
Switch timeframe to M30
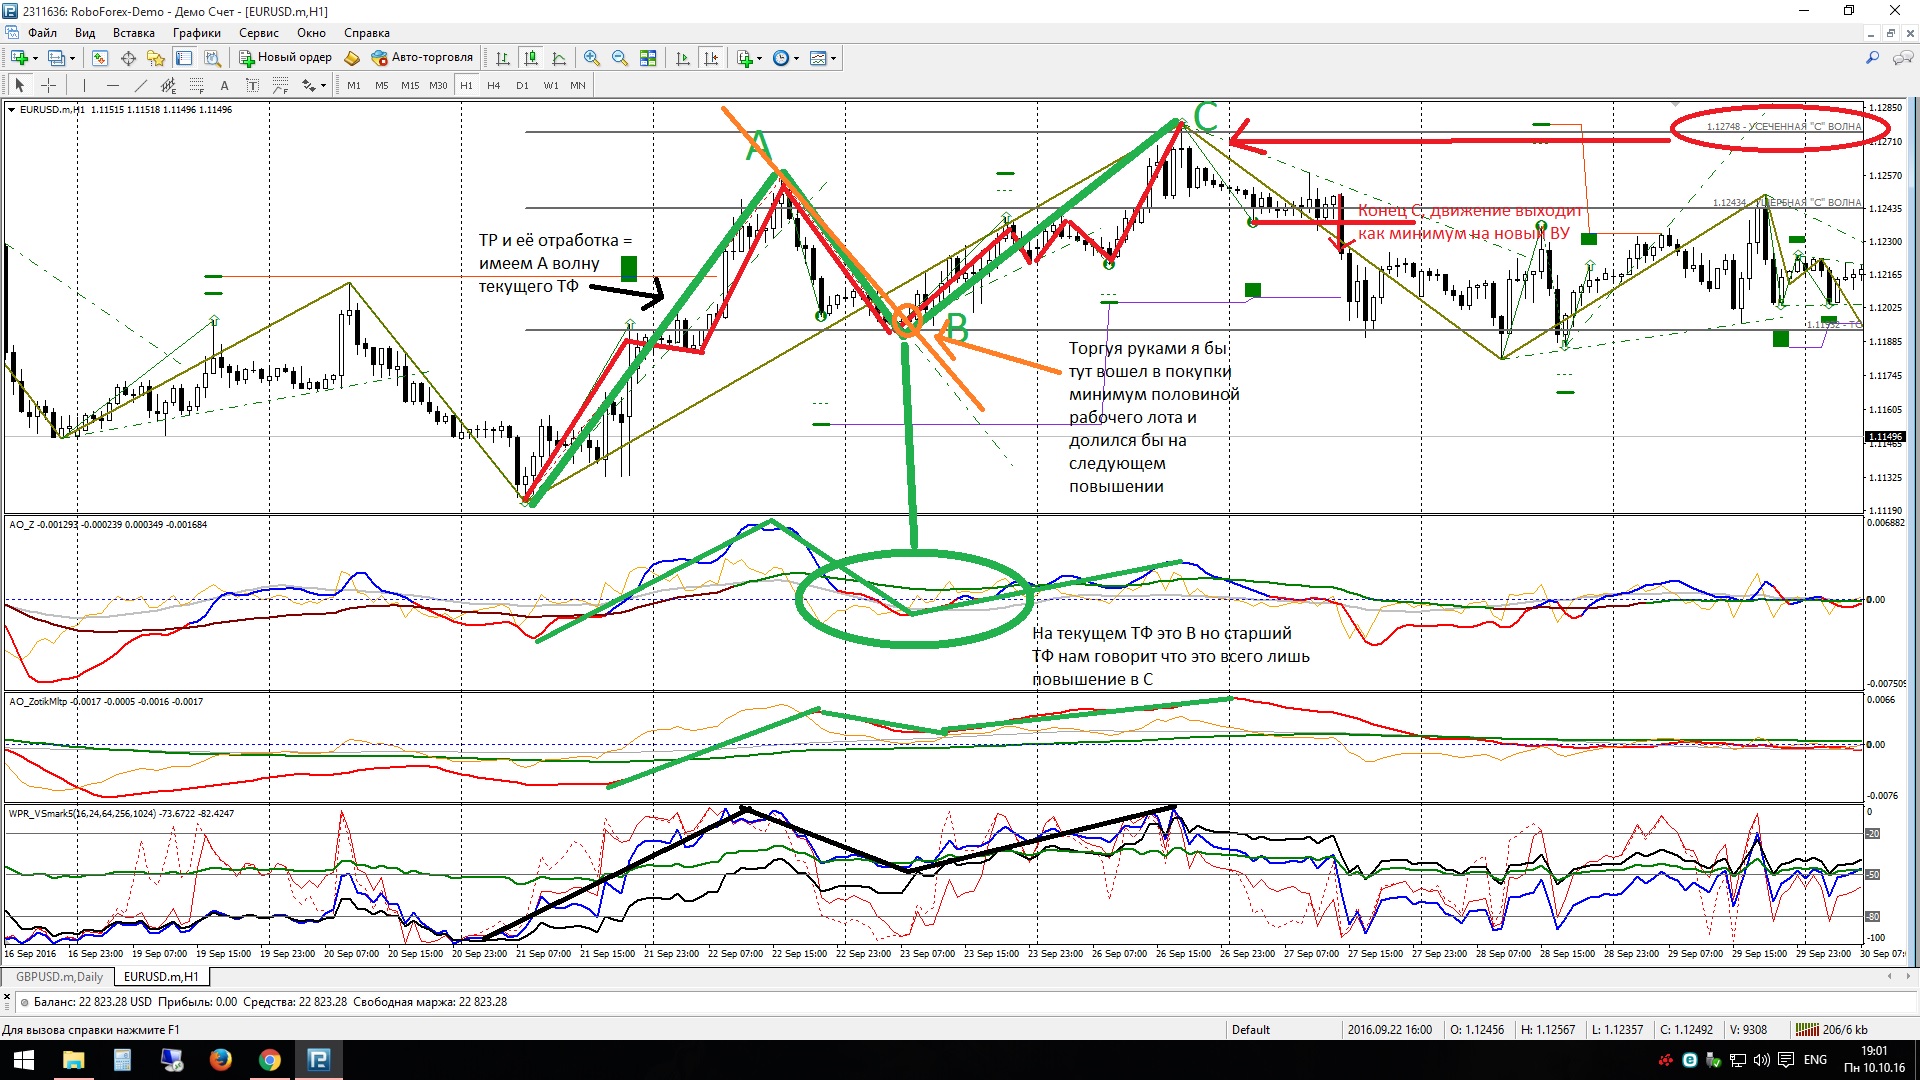click(438, 85)
